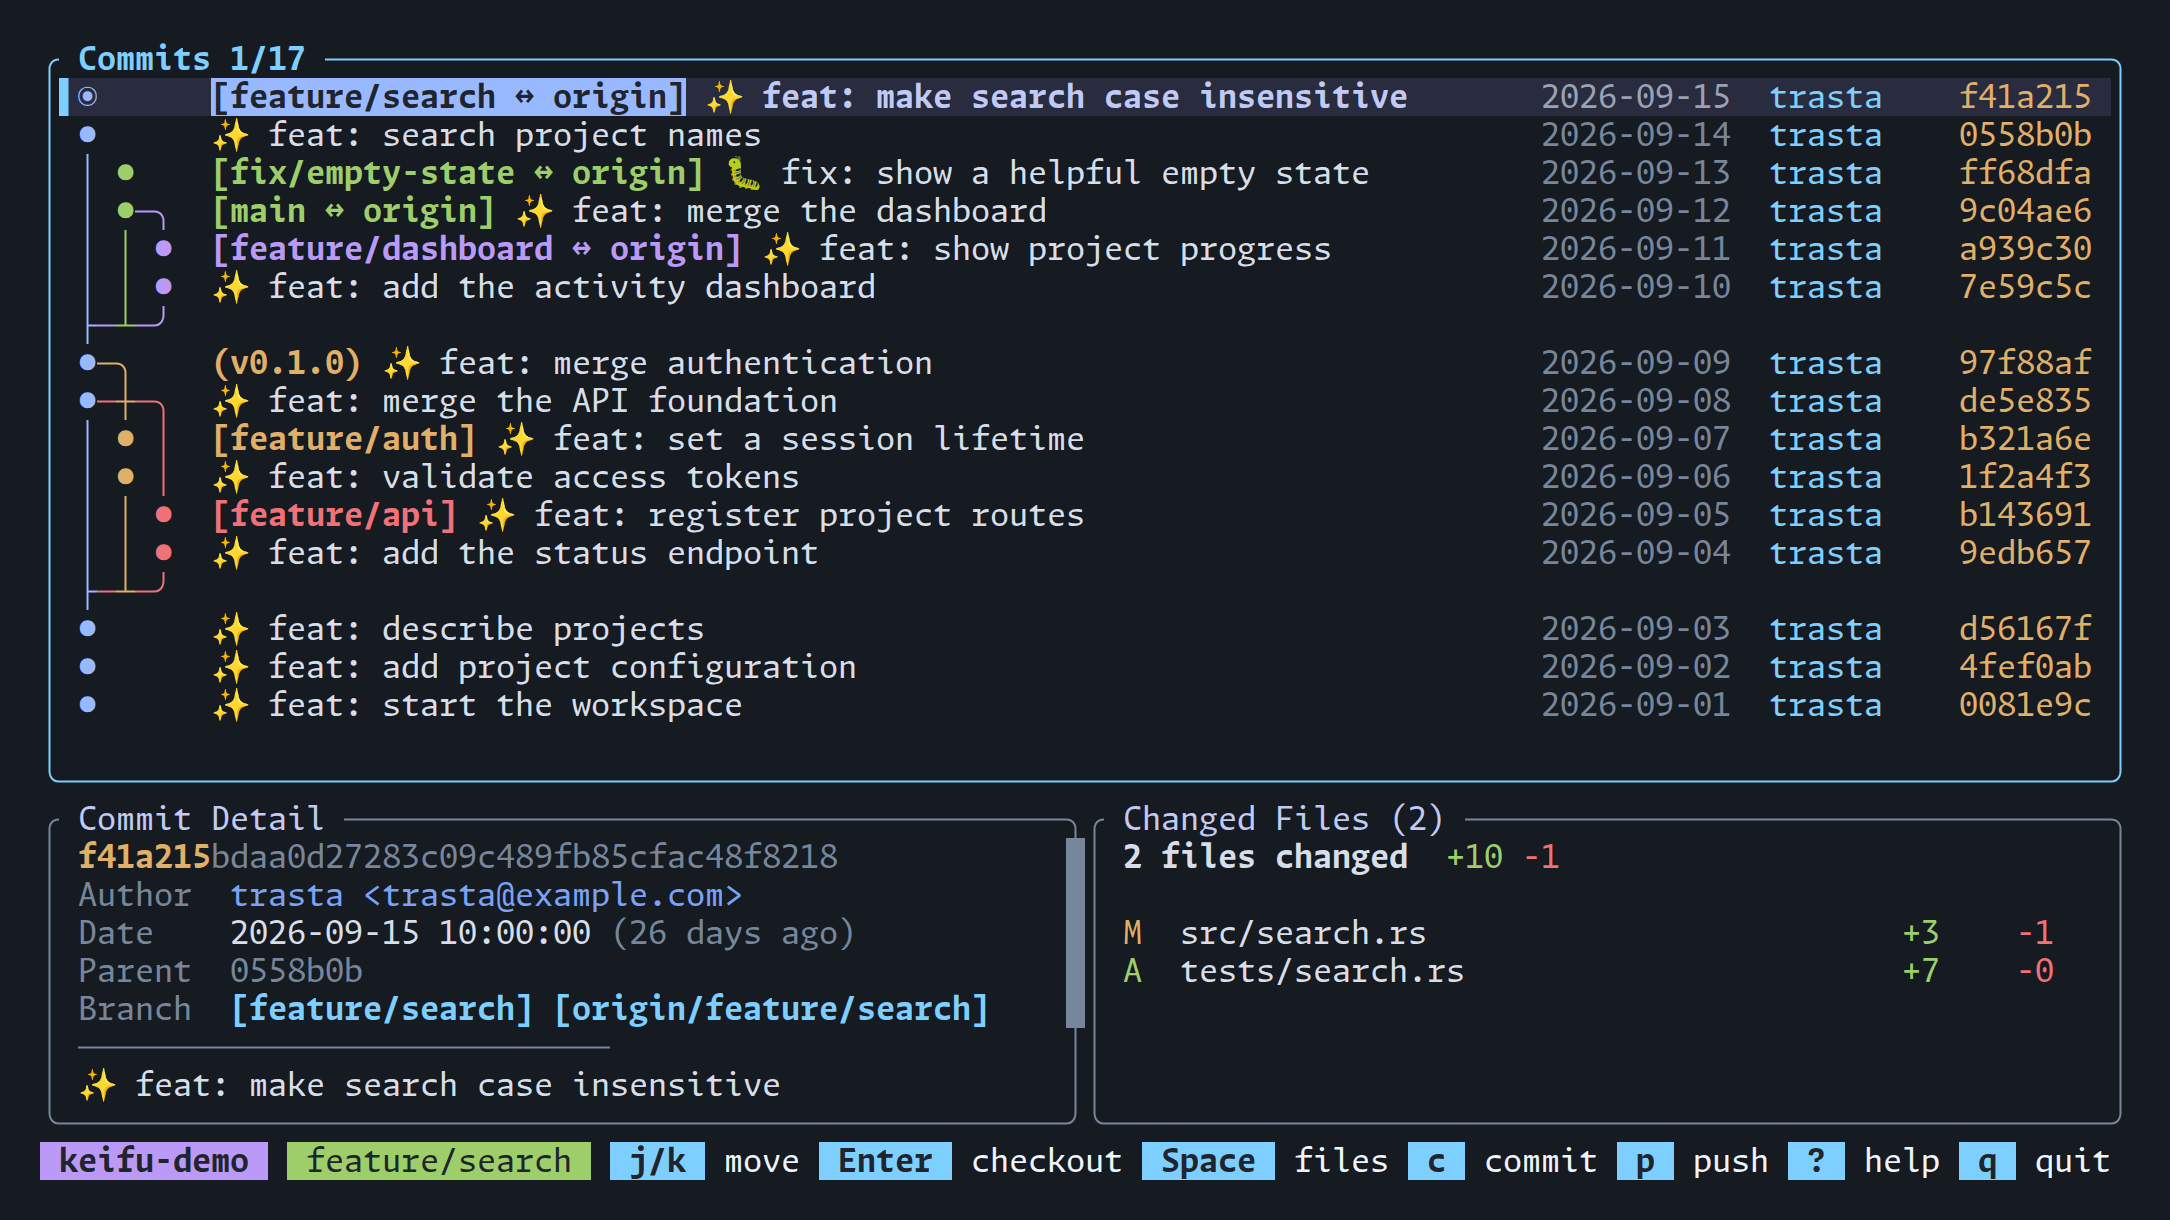Select the main ↔ origin branch label
2170x1220 pixels.
coord(354,211)
